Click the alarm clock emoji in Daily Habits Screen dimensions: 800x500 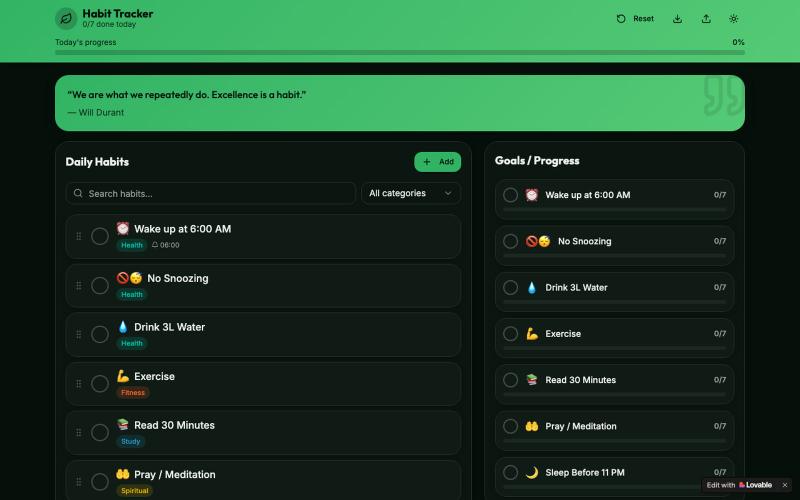122,229
